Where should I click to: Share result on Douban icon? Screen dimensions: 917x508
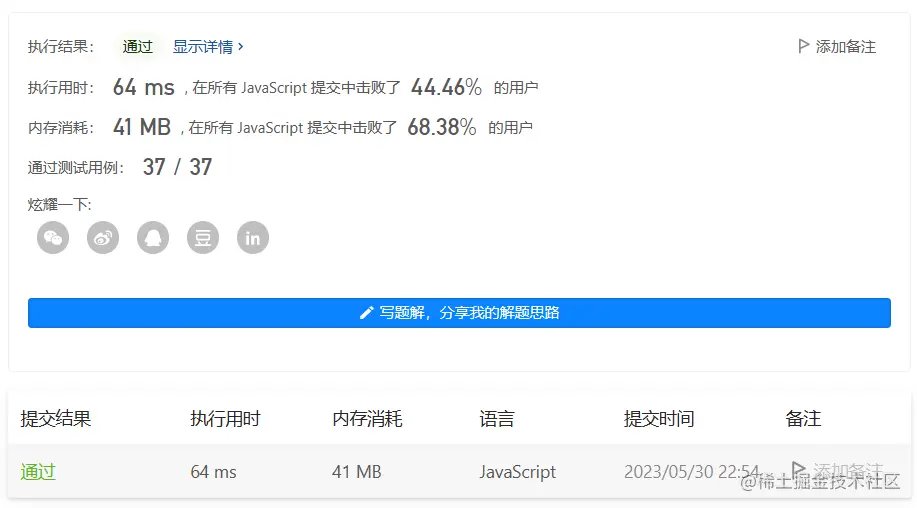pyautogui.click(x=203, y=238)
